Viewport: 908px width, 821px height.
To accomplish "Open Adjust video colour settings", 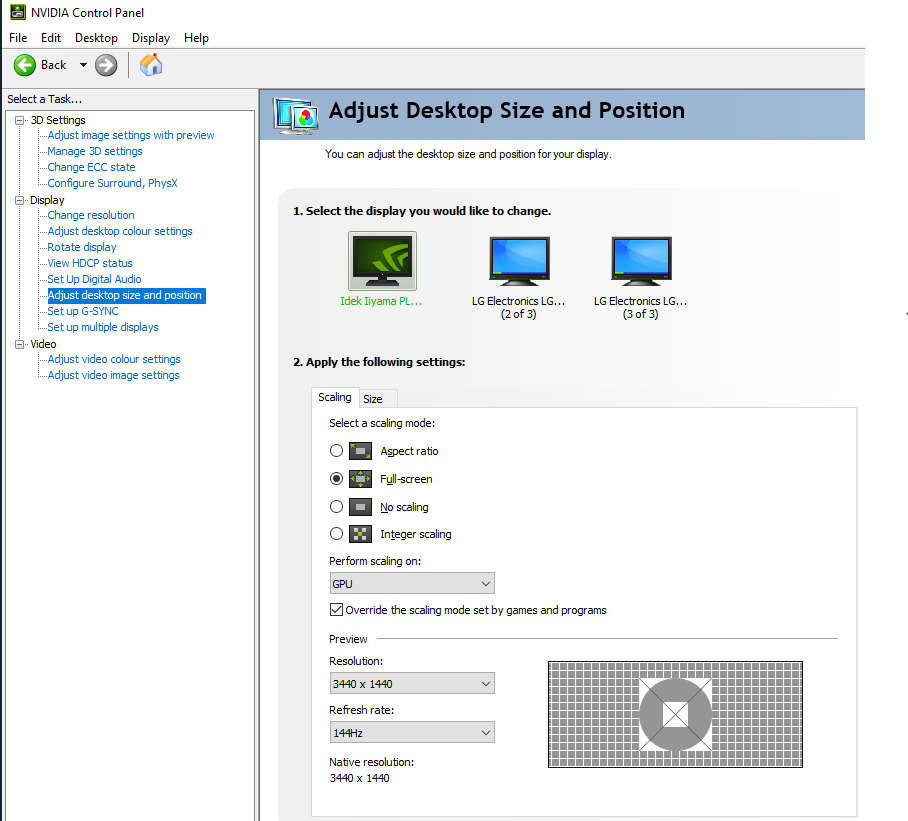I will [x=114, y=359].
